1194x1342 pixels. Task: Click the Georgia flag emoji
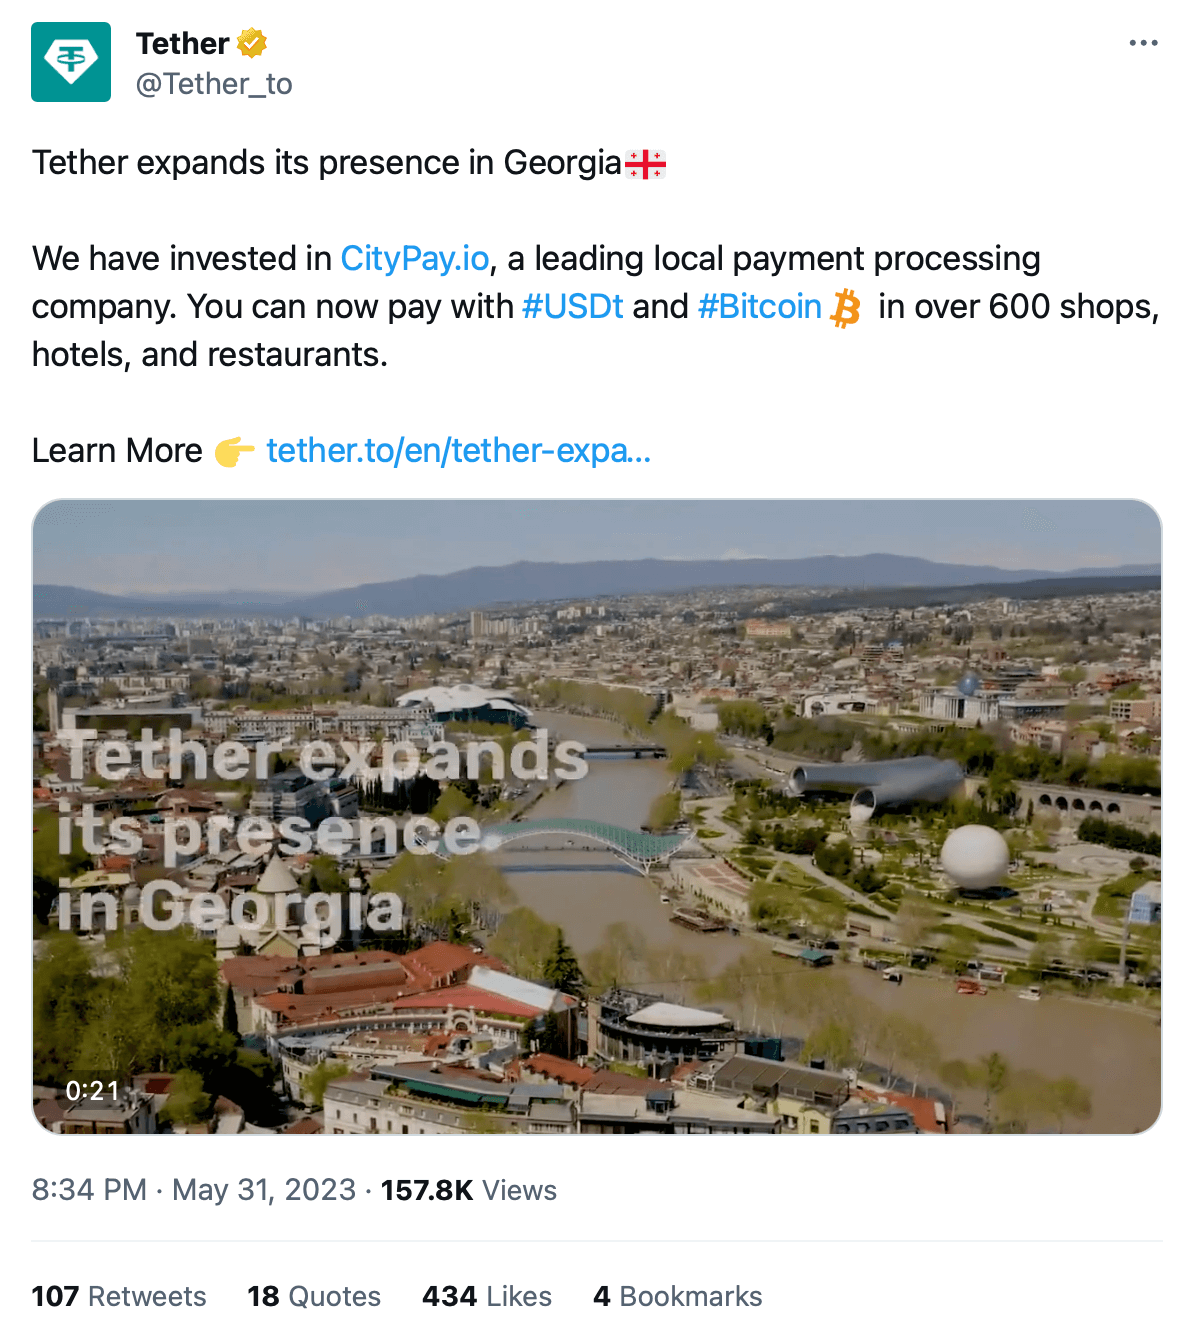point(646,164)
